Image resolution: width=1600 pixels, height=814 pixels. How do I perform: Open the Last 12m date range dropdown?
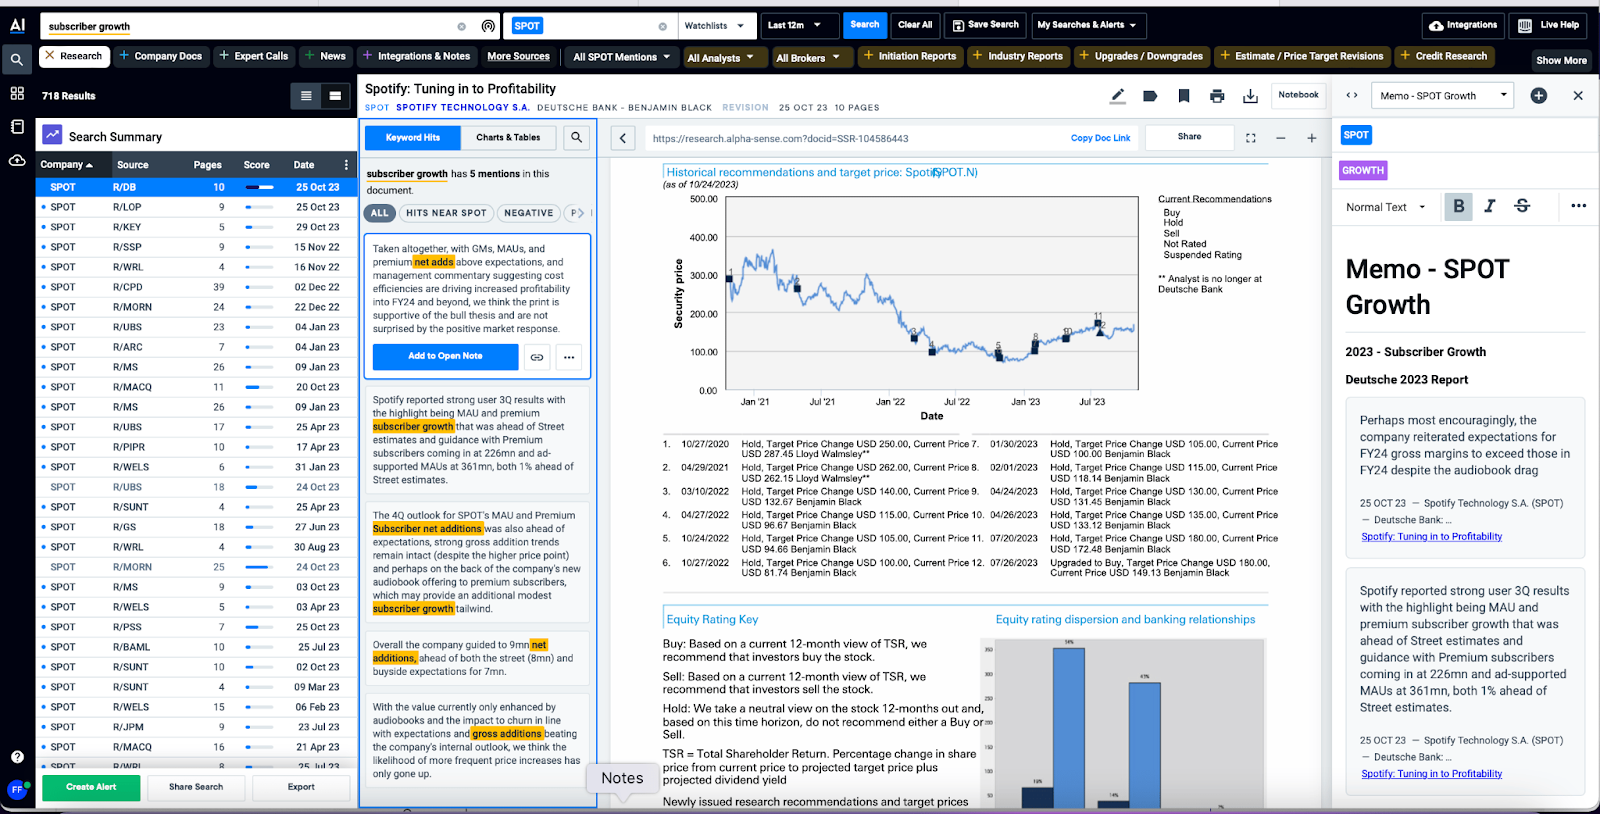[x=794, y=26]
